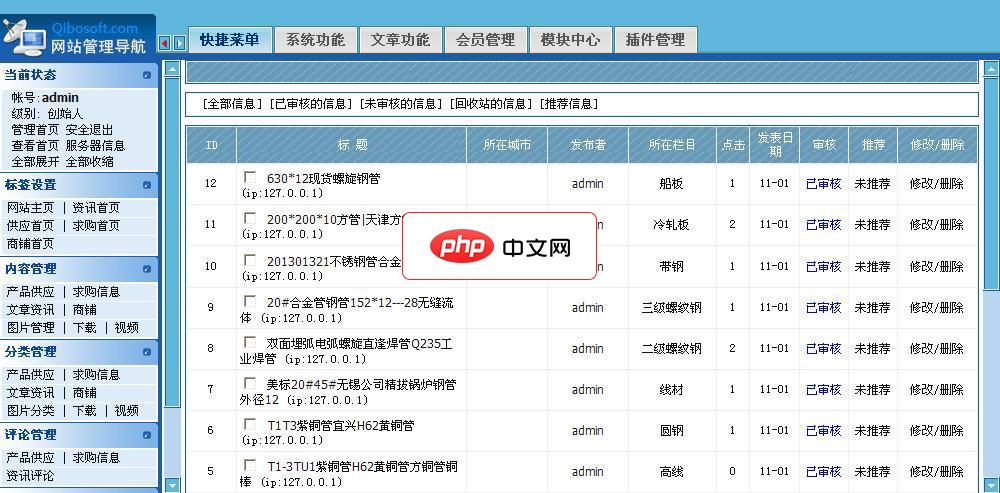Click 二级螺纹钢 category cell
1000x493 pixels.
pos(671,349)
